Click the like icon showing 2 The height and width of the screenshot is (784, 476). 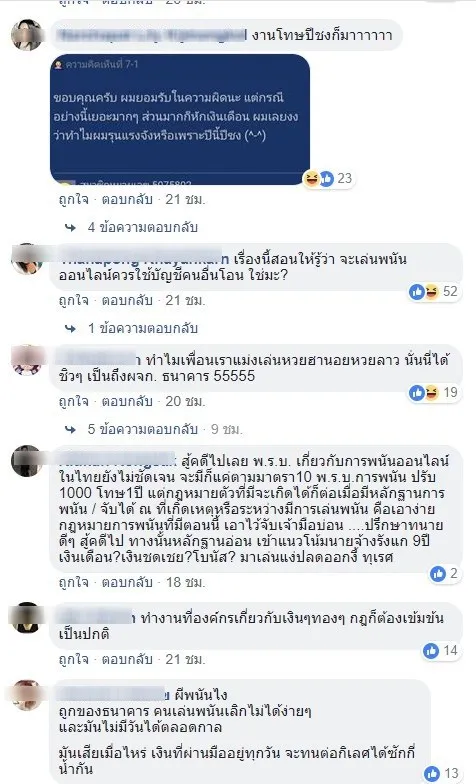tap(438, 574)
